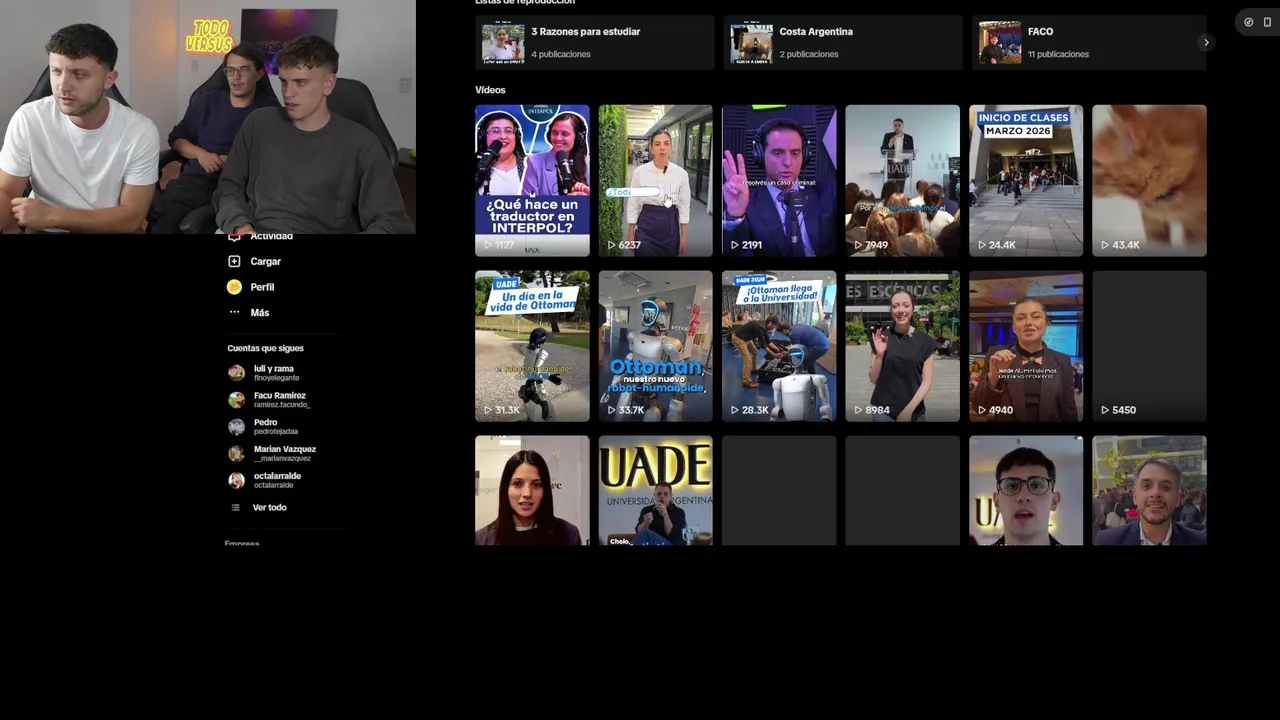Play the traductor en INTERPOL video

coord(532,181)
